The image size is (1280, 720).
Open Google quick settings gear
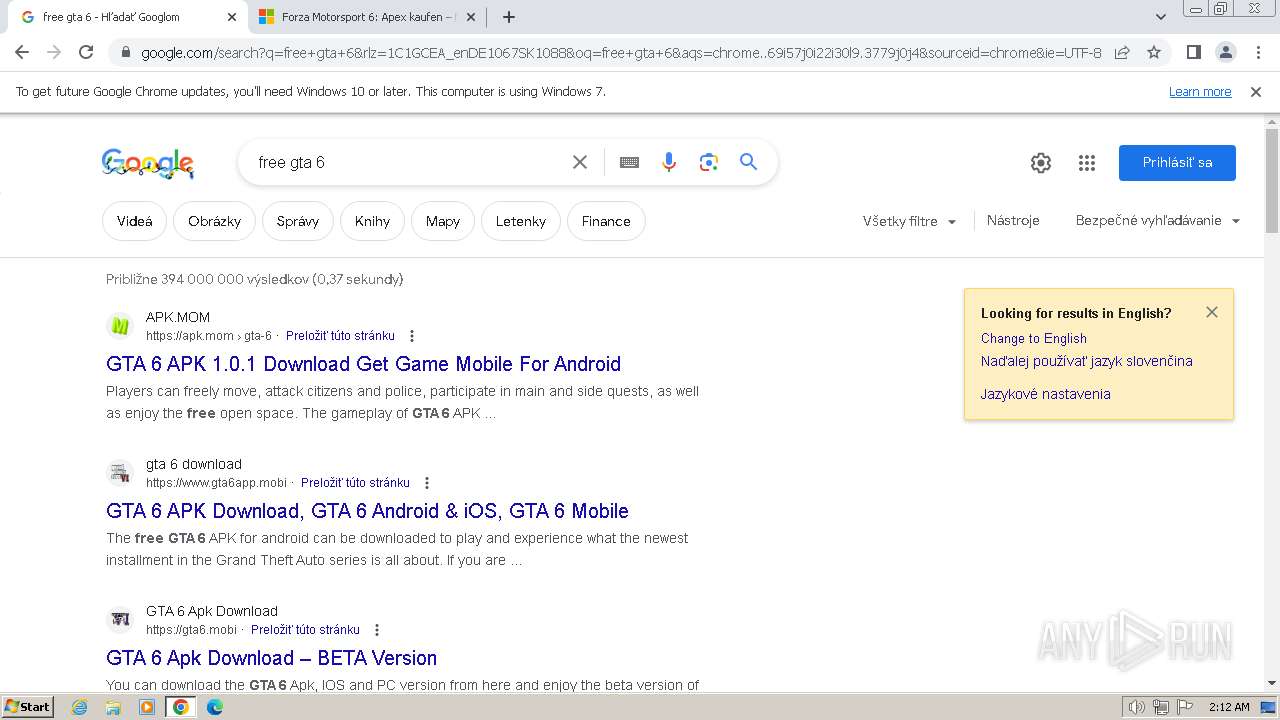point(1041,163)
